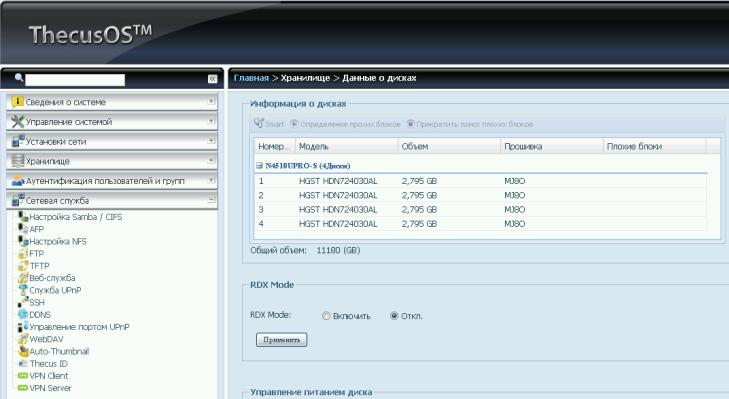Enable RDX Mode with Включить radio
Viewport: 729px width, 399px height.
326,316
